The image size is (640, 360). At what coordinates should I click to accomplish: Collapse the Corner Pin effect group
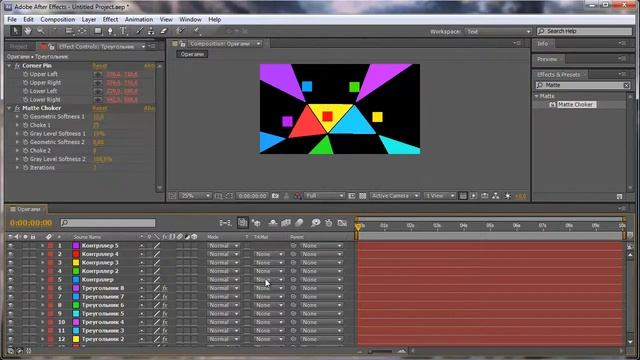(9, 66)
